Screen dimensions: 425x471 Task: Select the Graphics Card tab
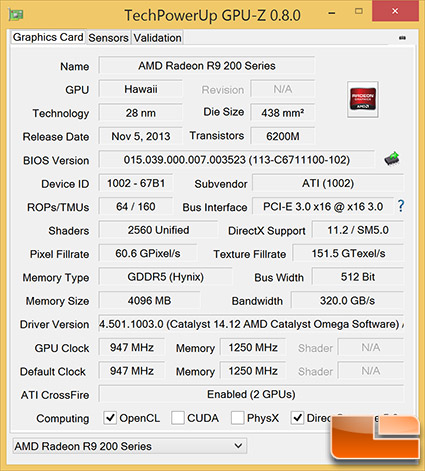[x=48, y=37]
